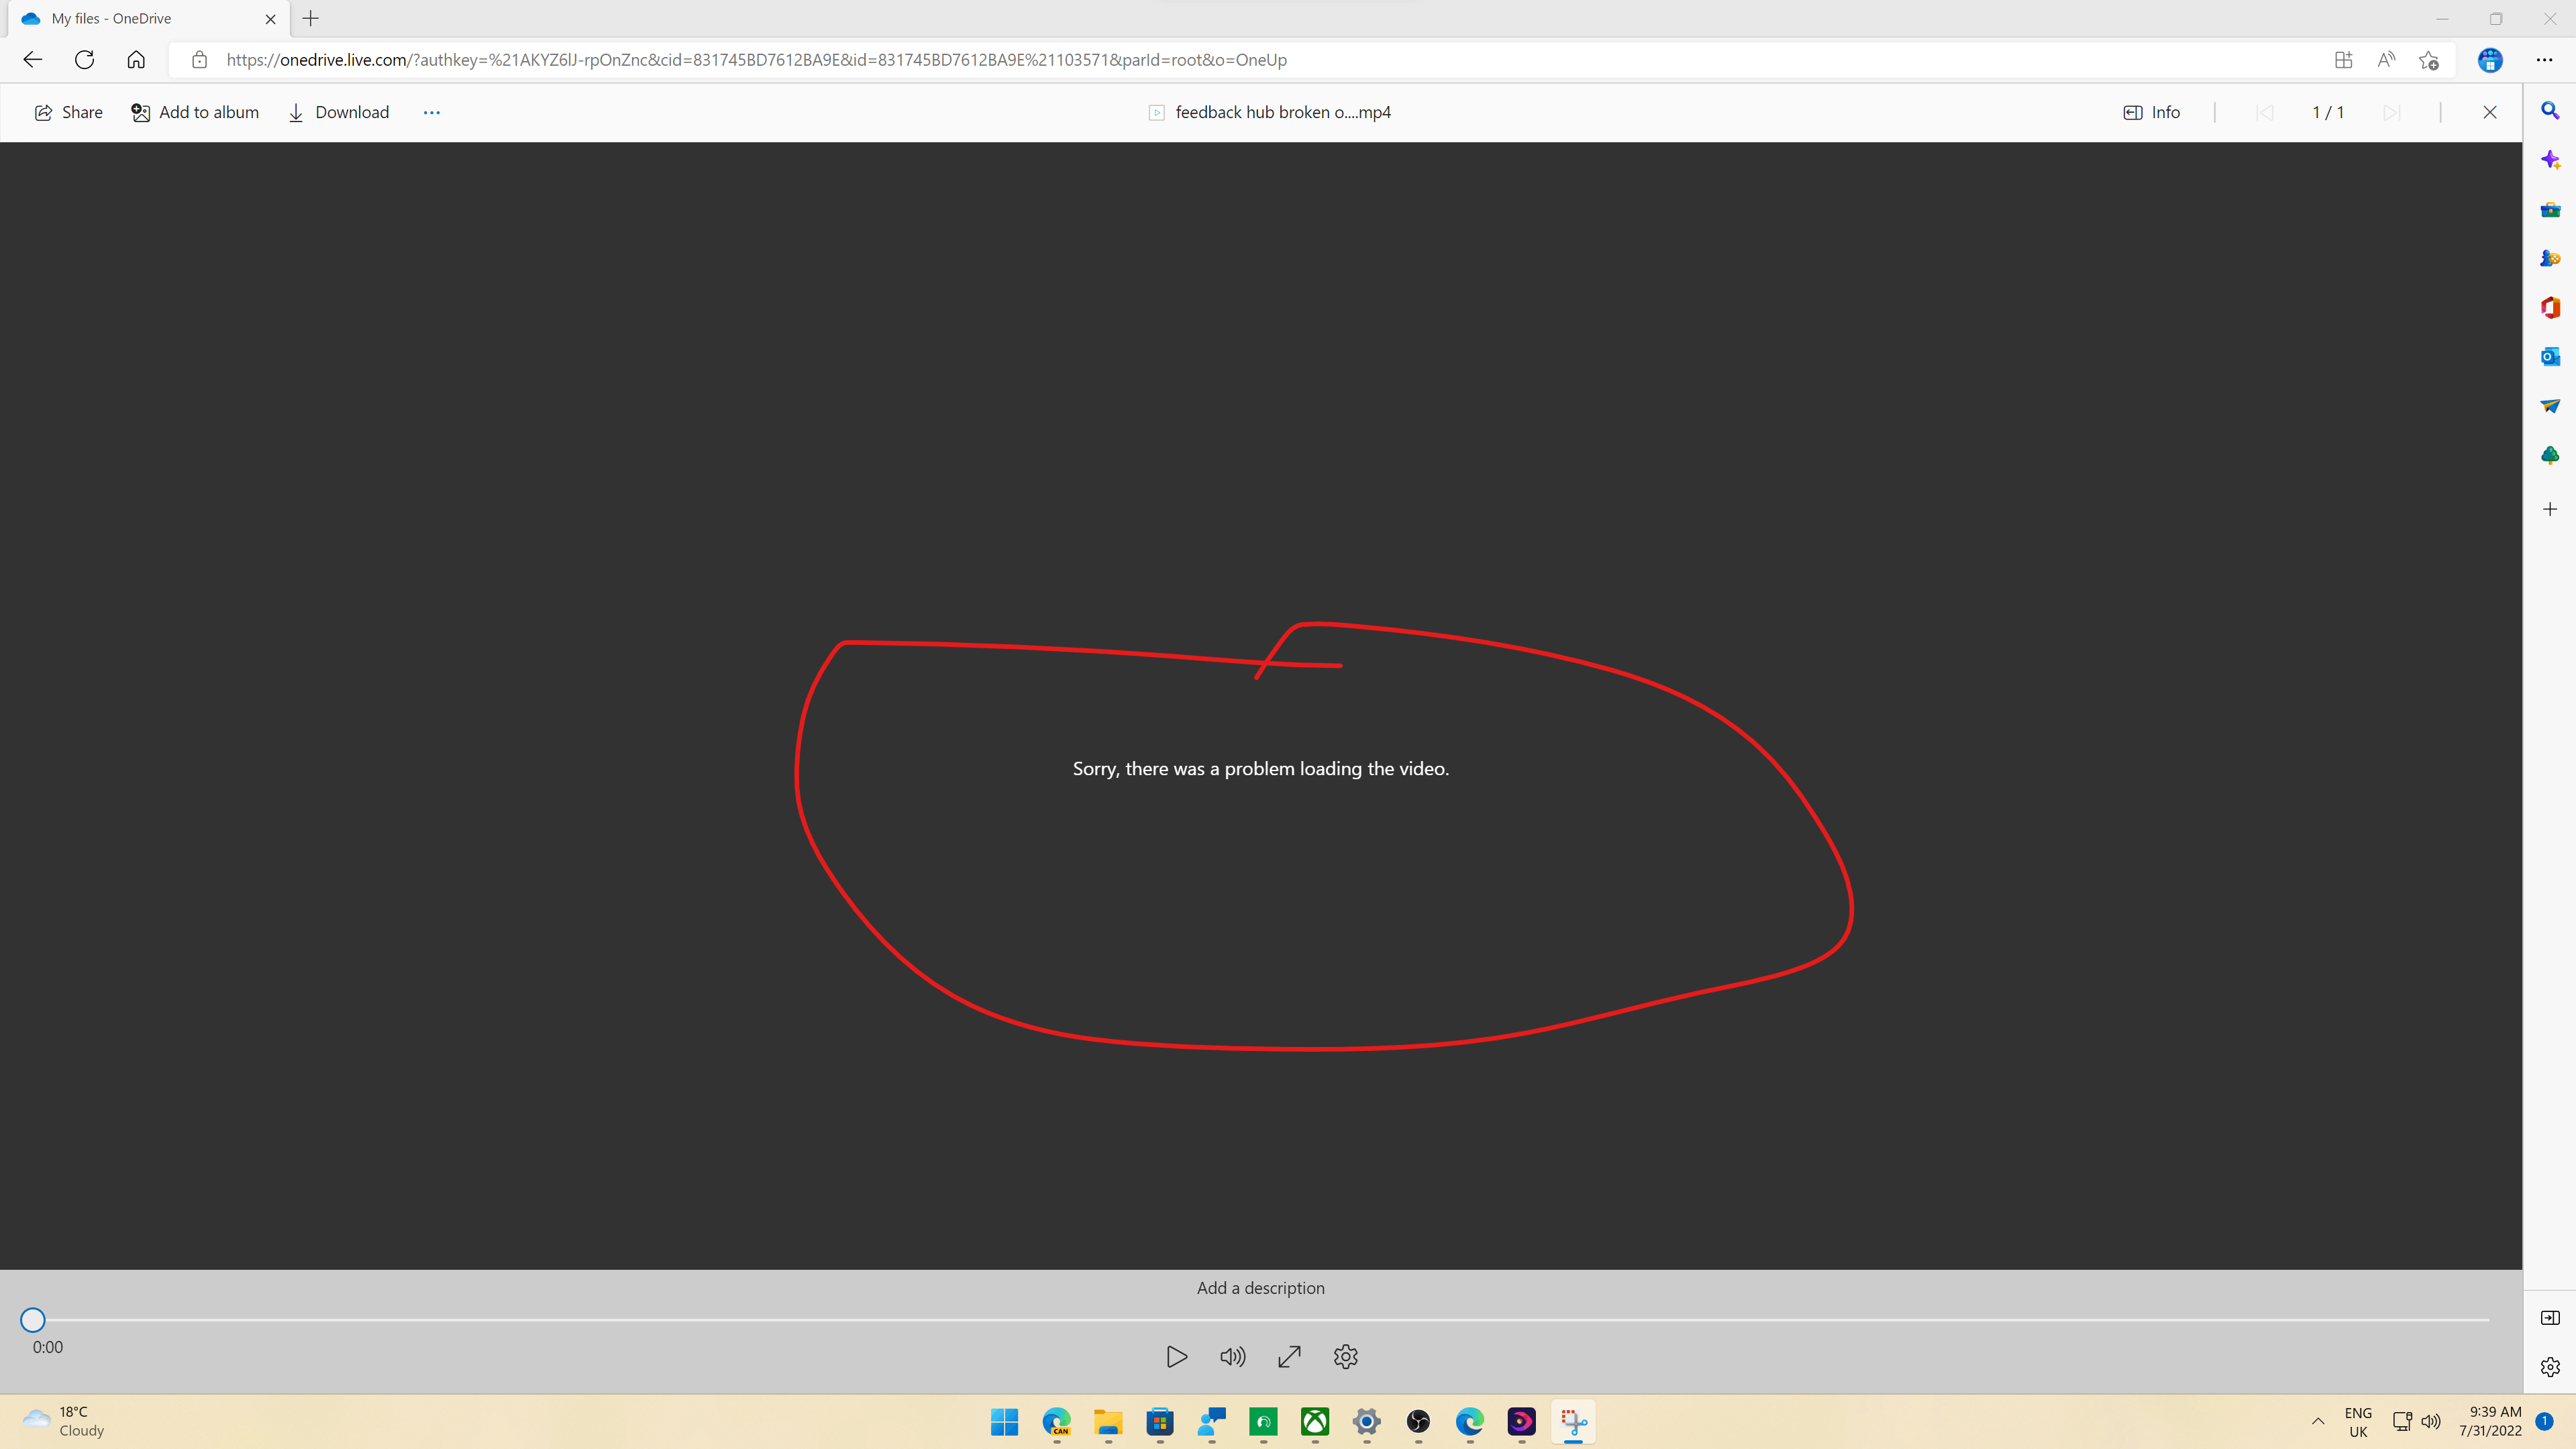Open the Share option
This screenshot has height=1449, width=2576.
click(68, 112)
